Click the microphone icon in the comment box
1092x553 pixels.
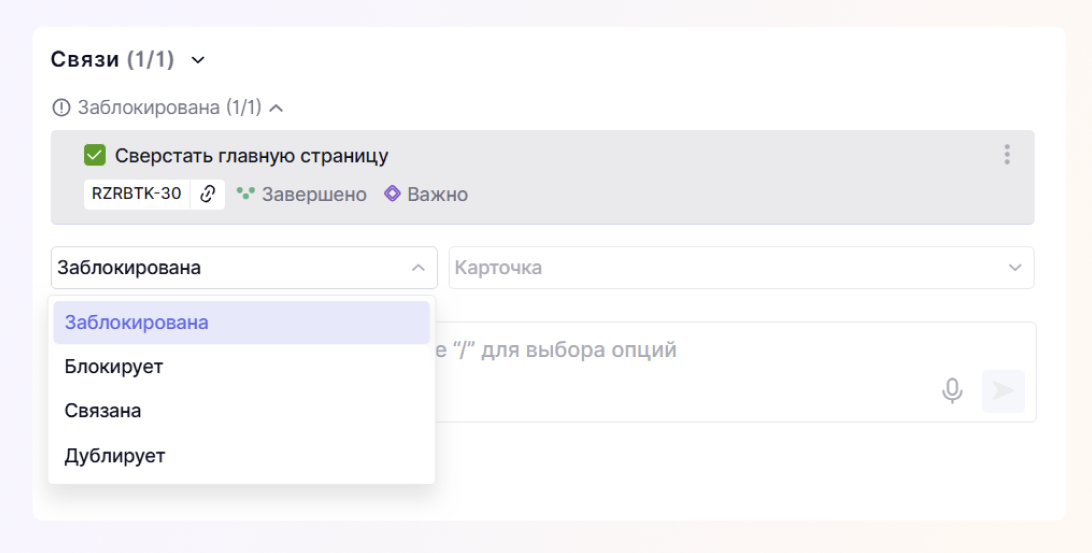(952, 391)
